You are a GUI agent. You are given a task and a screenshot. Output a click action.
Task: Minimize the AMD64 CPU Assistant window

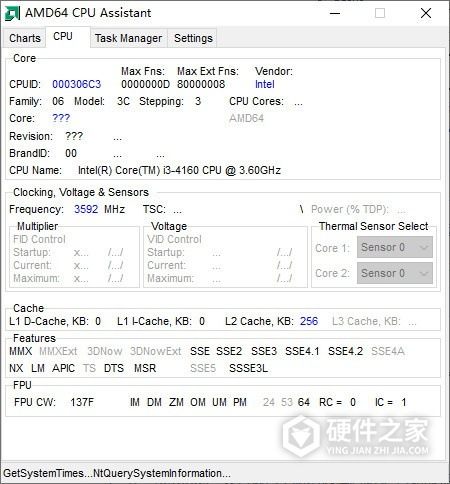[x=335, y=13]
